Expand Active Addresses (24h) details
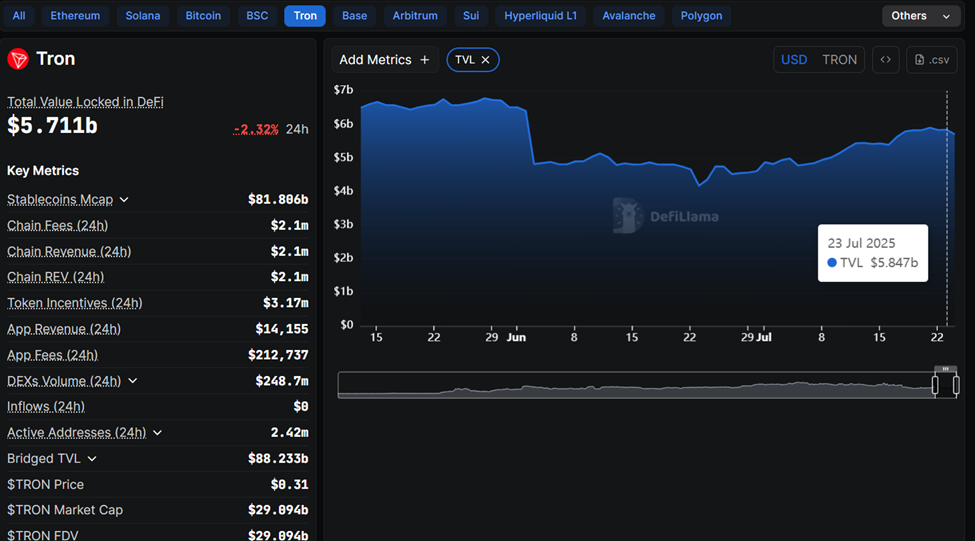The height and width of the screenshot is (541, 975). (157, 433)
